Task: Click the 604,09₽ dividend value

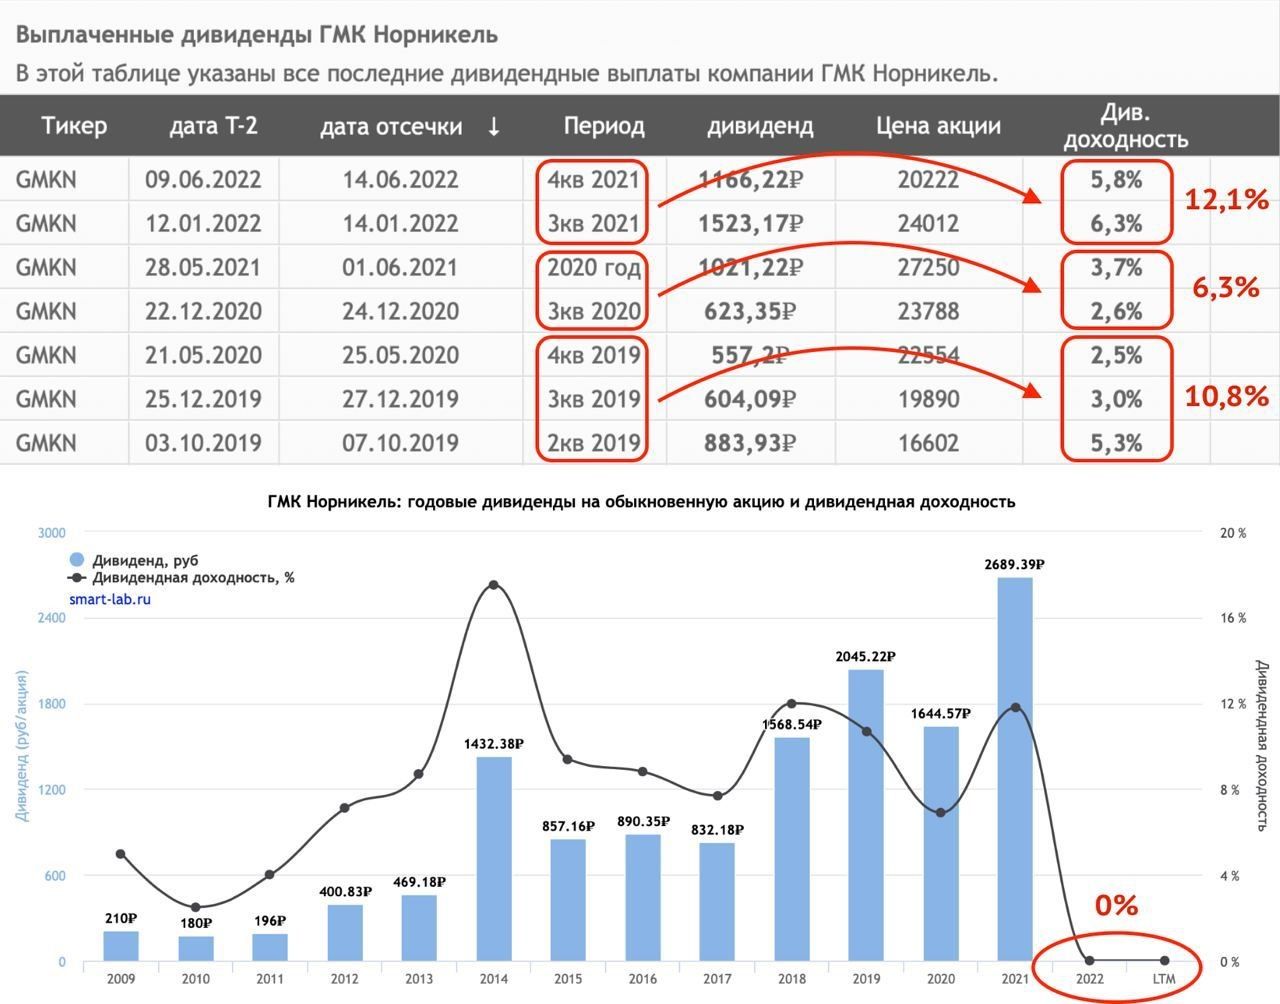Action: pos(750,399)
